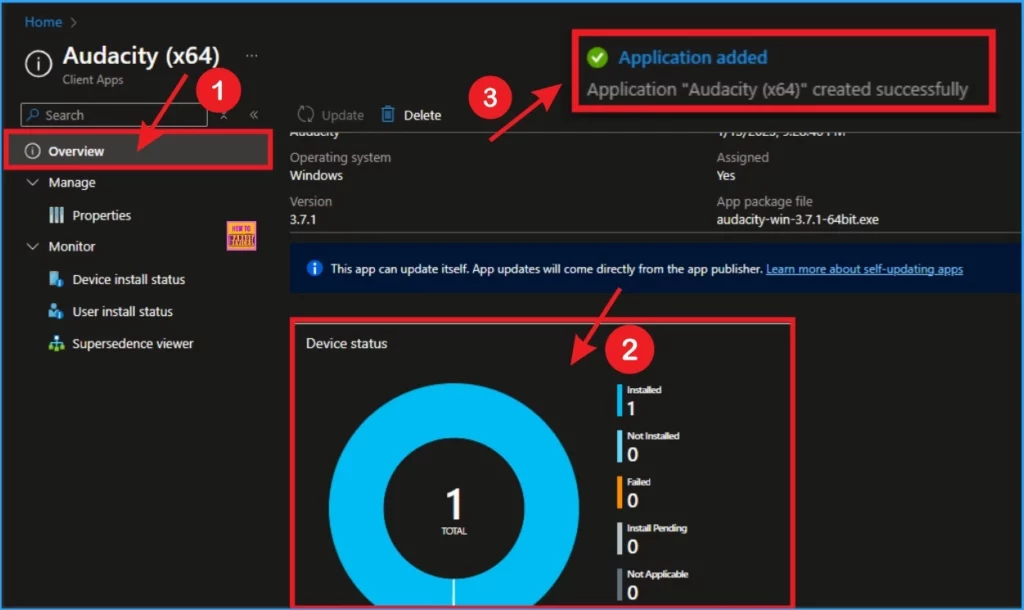Select the Operating system value Windows
The width and height of the screenshot is (1024, 610).
pos(316,176)
